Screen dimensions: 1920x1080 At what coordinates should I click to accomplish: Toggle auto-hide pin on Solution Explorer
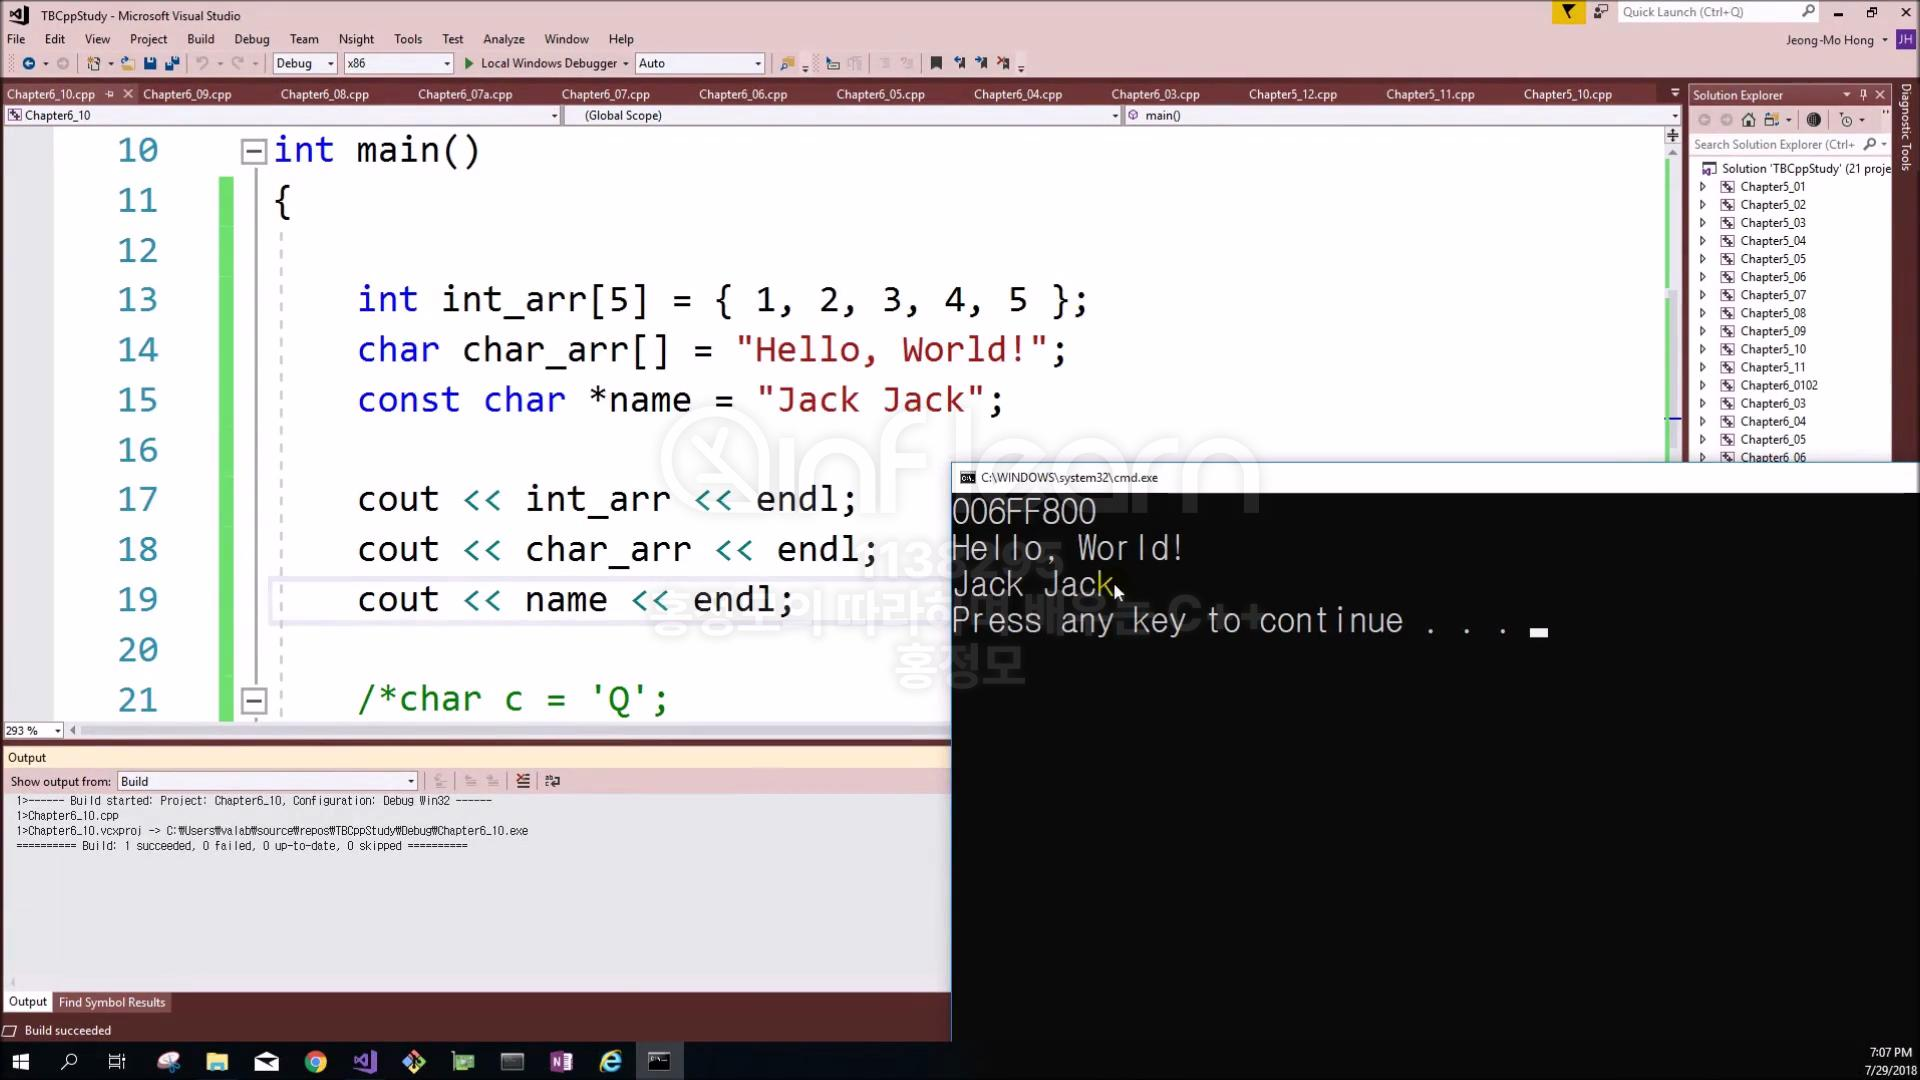(1863, 95)
